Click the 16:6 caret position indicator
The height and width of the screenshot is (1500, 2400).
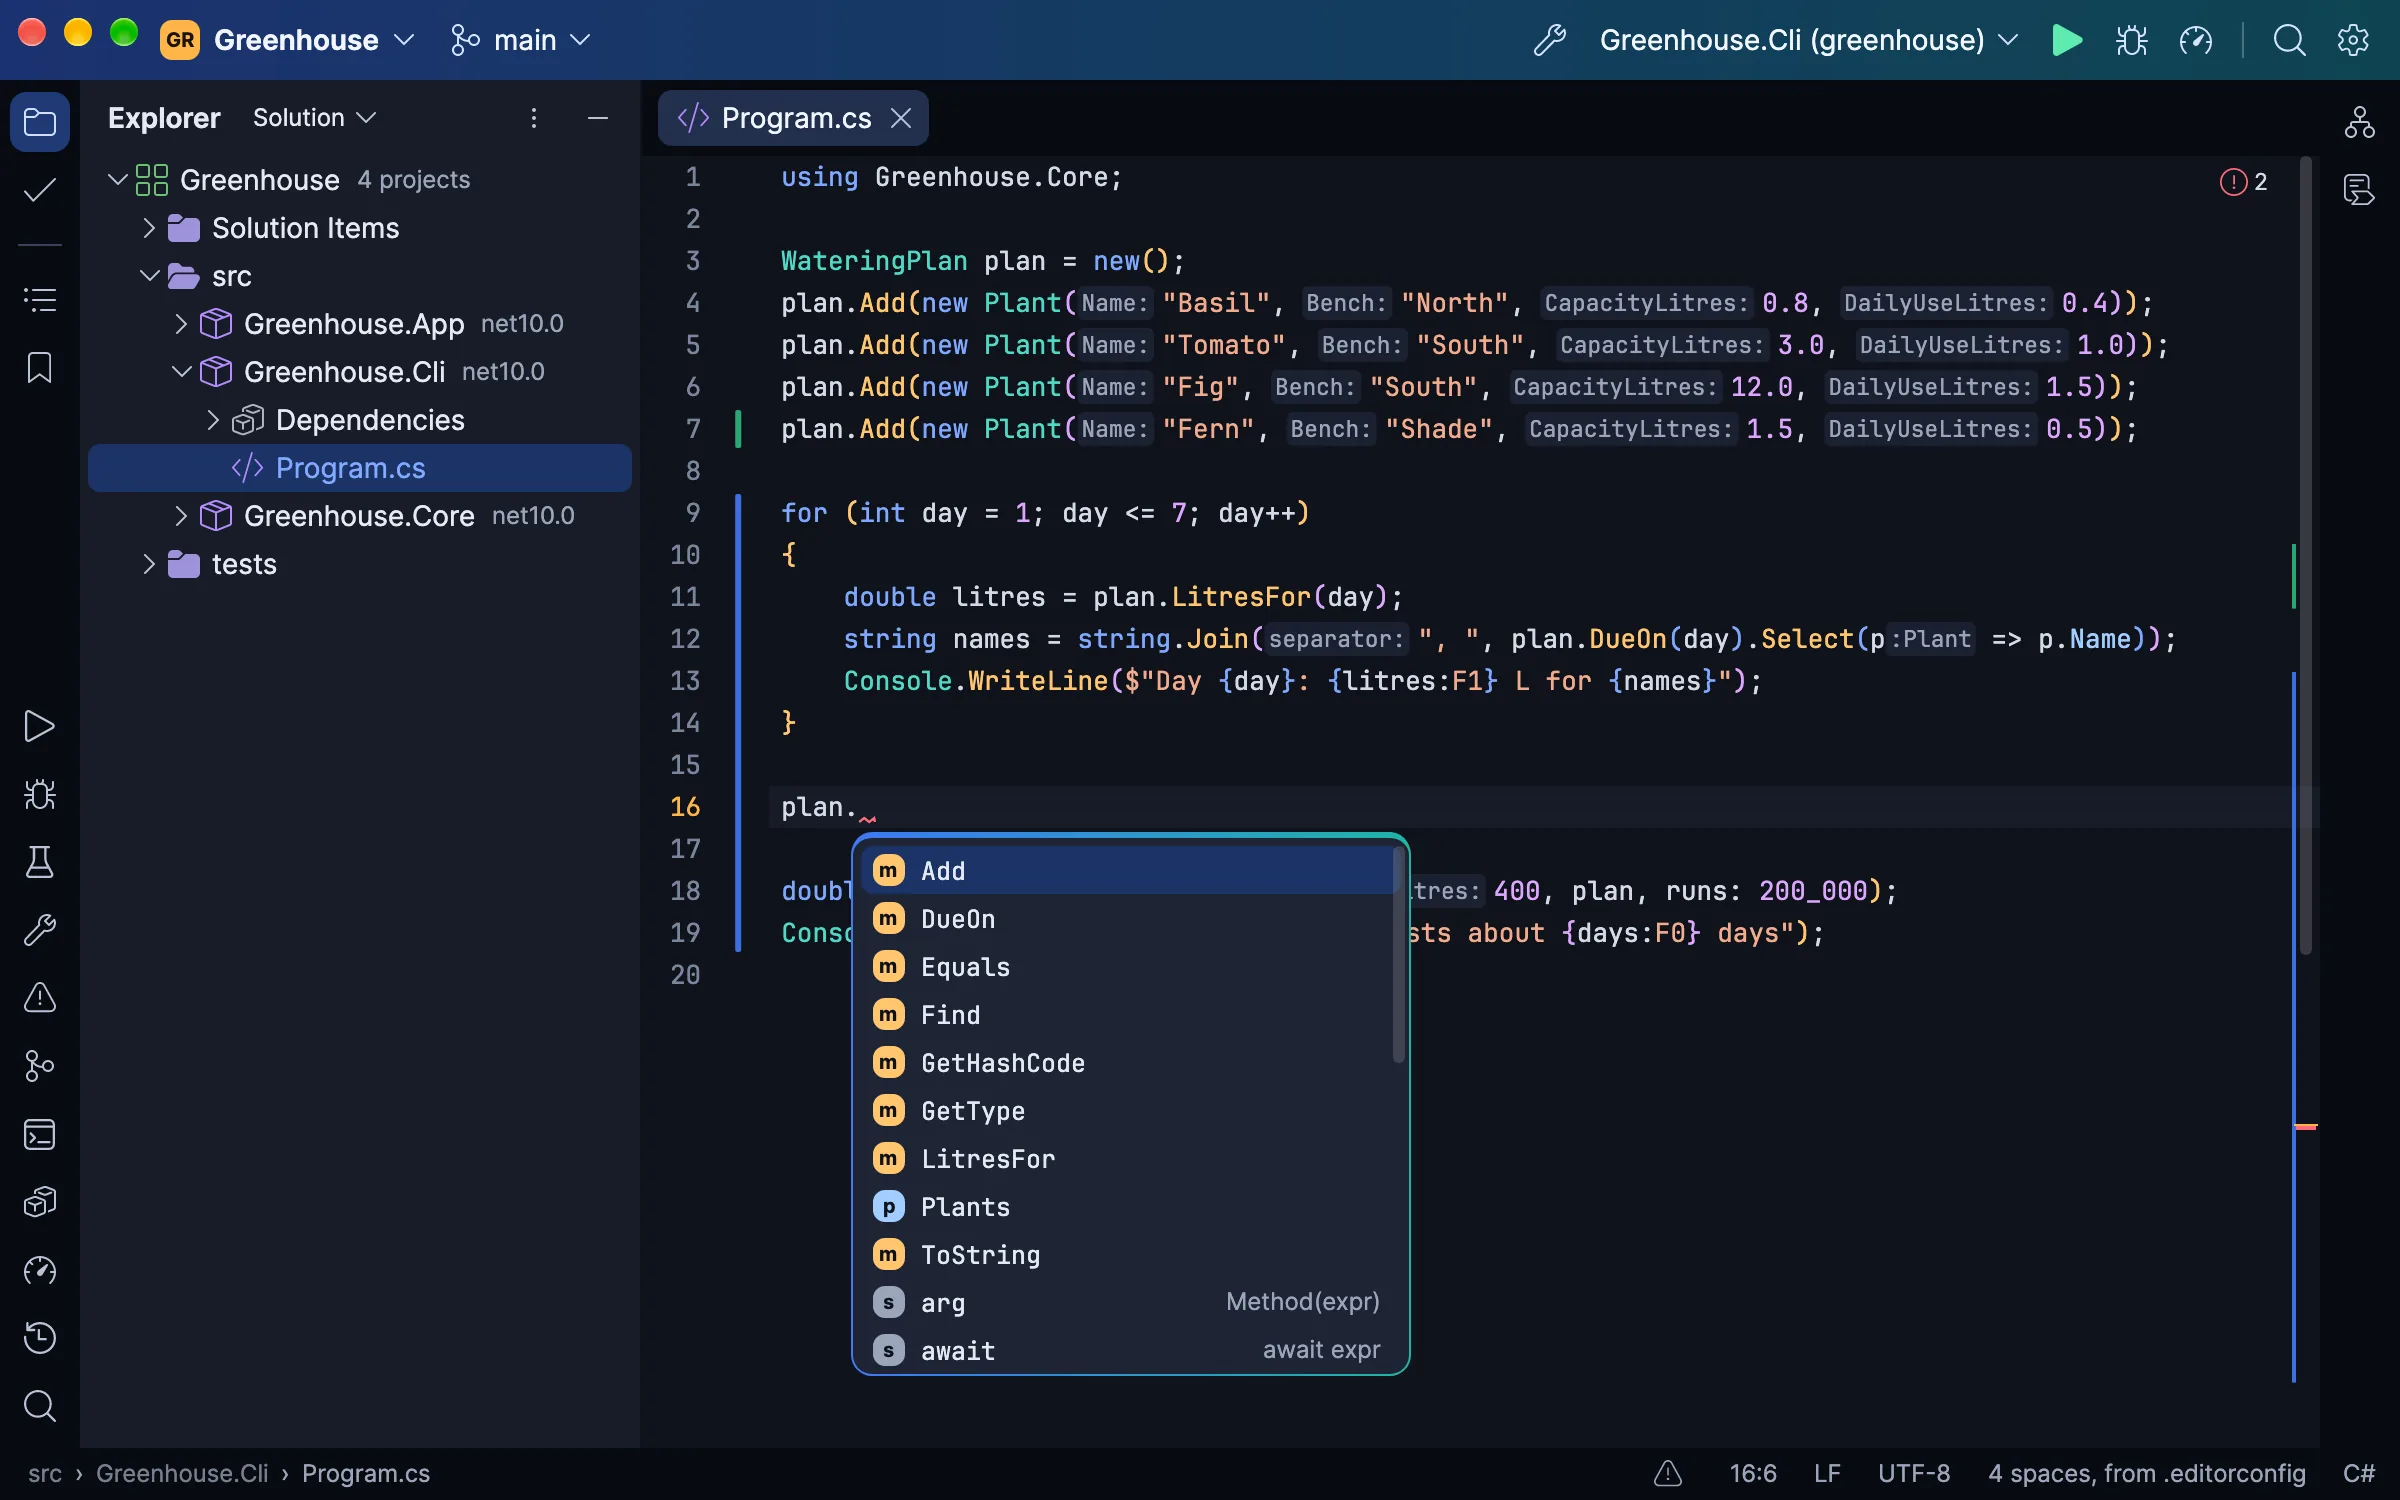(x=1753, y=1473)
